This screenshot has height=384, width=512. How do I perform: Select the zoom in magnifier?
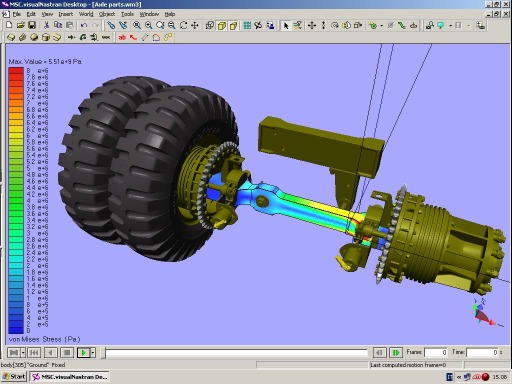[149, 25]
